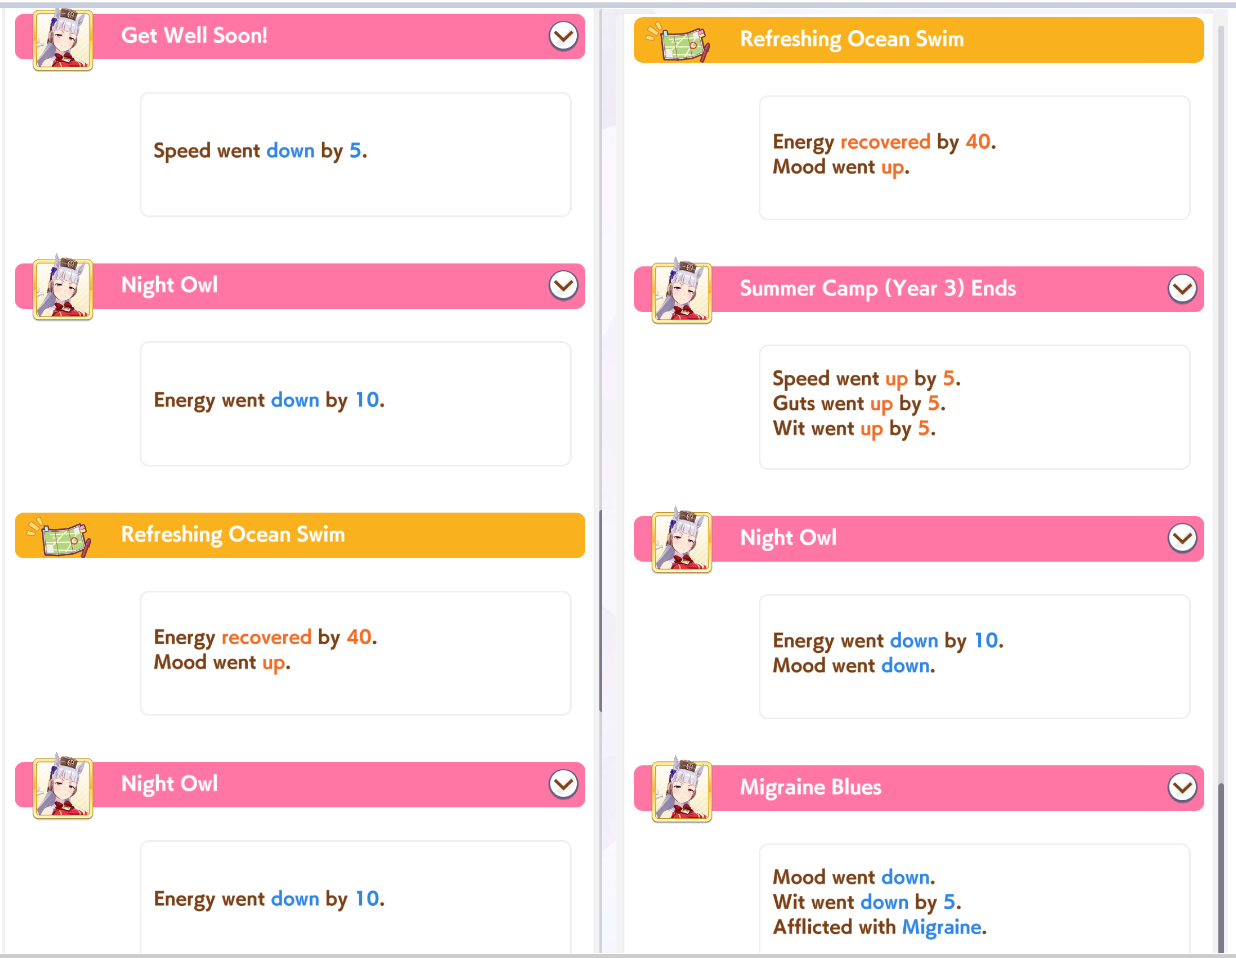
Task: Toggle the Summer Camp (Year 3) Ends chevron
Action: pyautogui.click(x=1182, y=289)
